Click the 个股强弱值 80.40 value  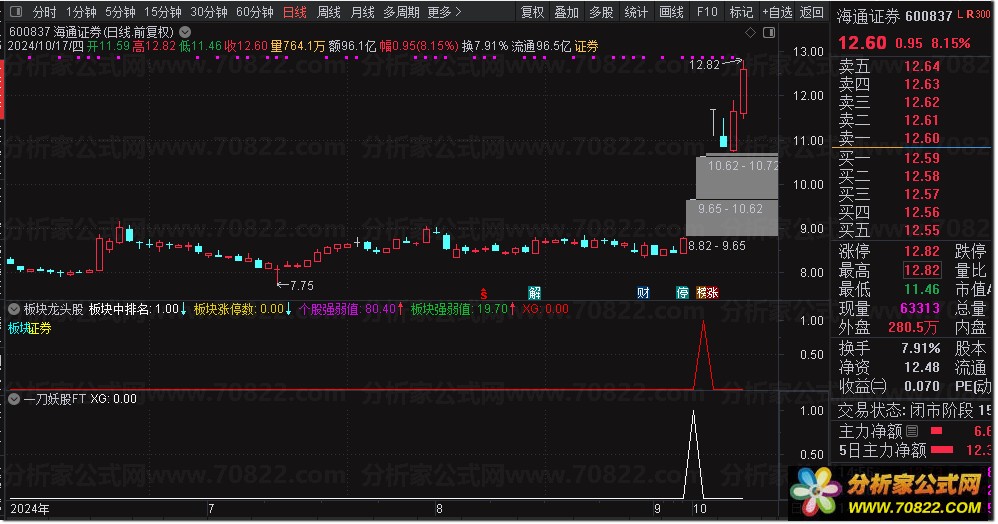[381, 309]
